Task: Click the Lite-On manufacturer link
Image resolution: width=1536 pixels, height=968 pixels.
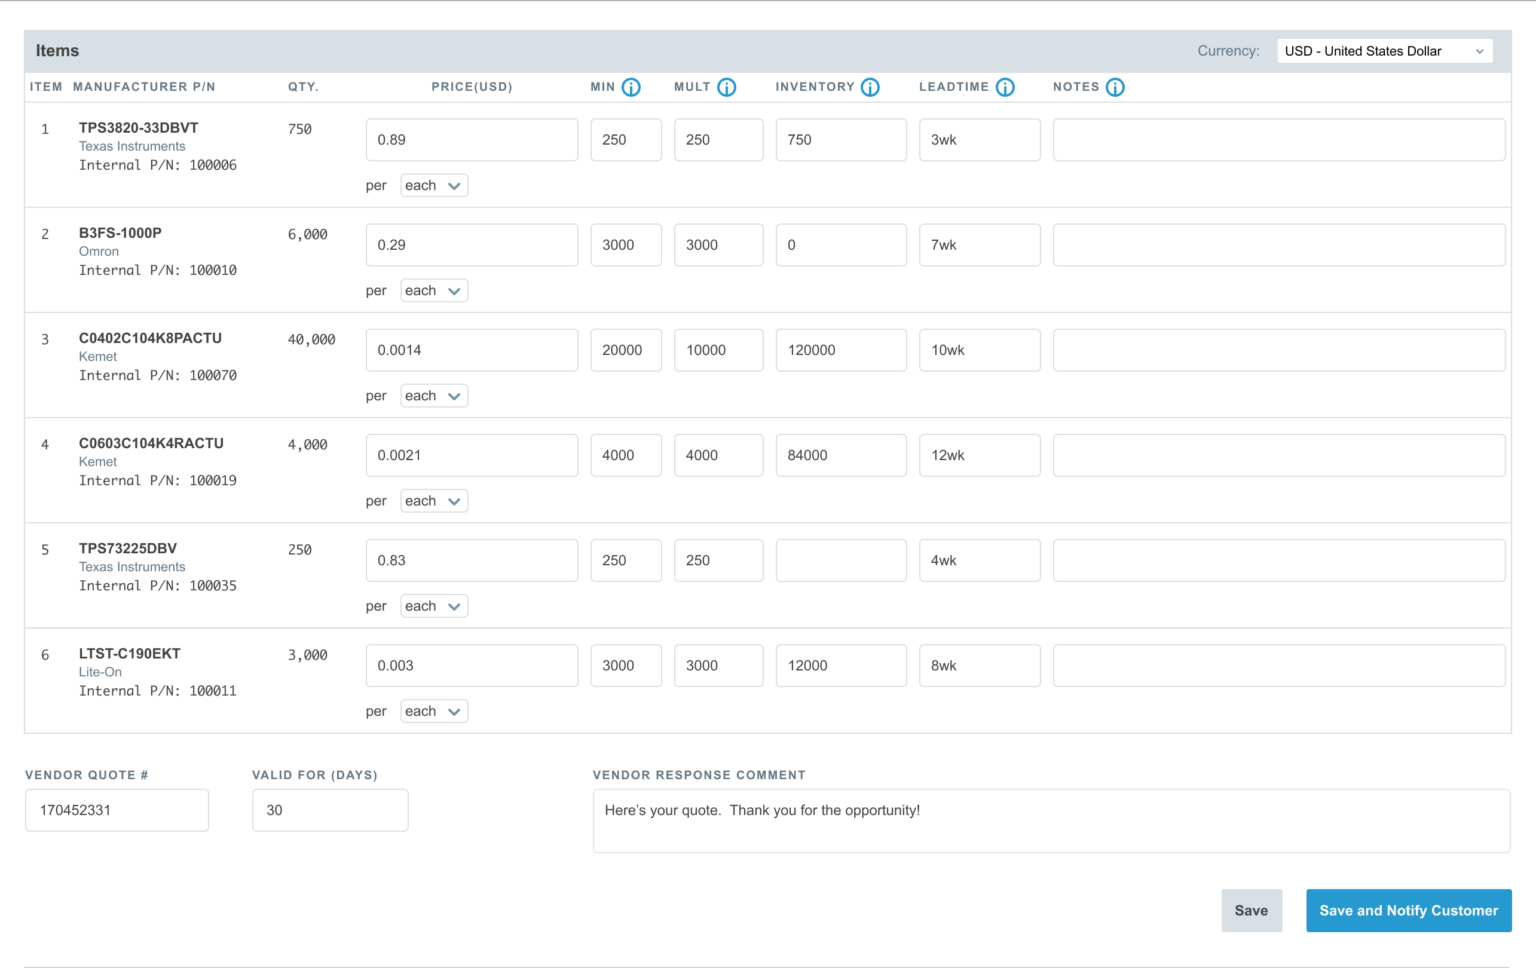Action: tap(100, 672)
